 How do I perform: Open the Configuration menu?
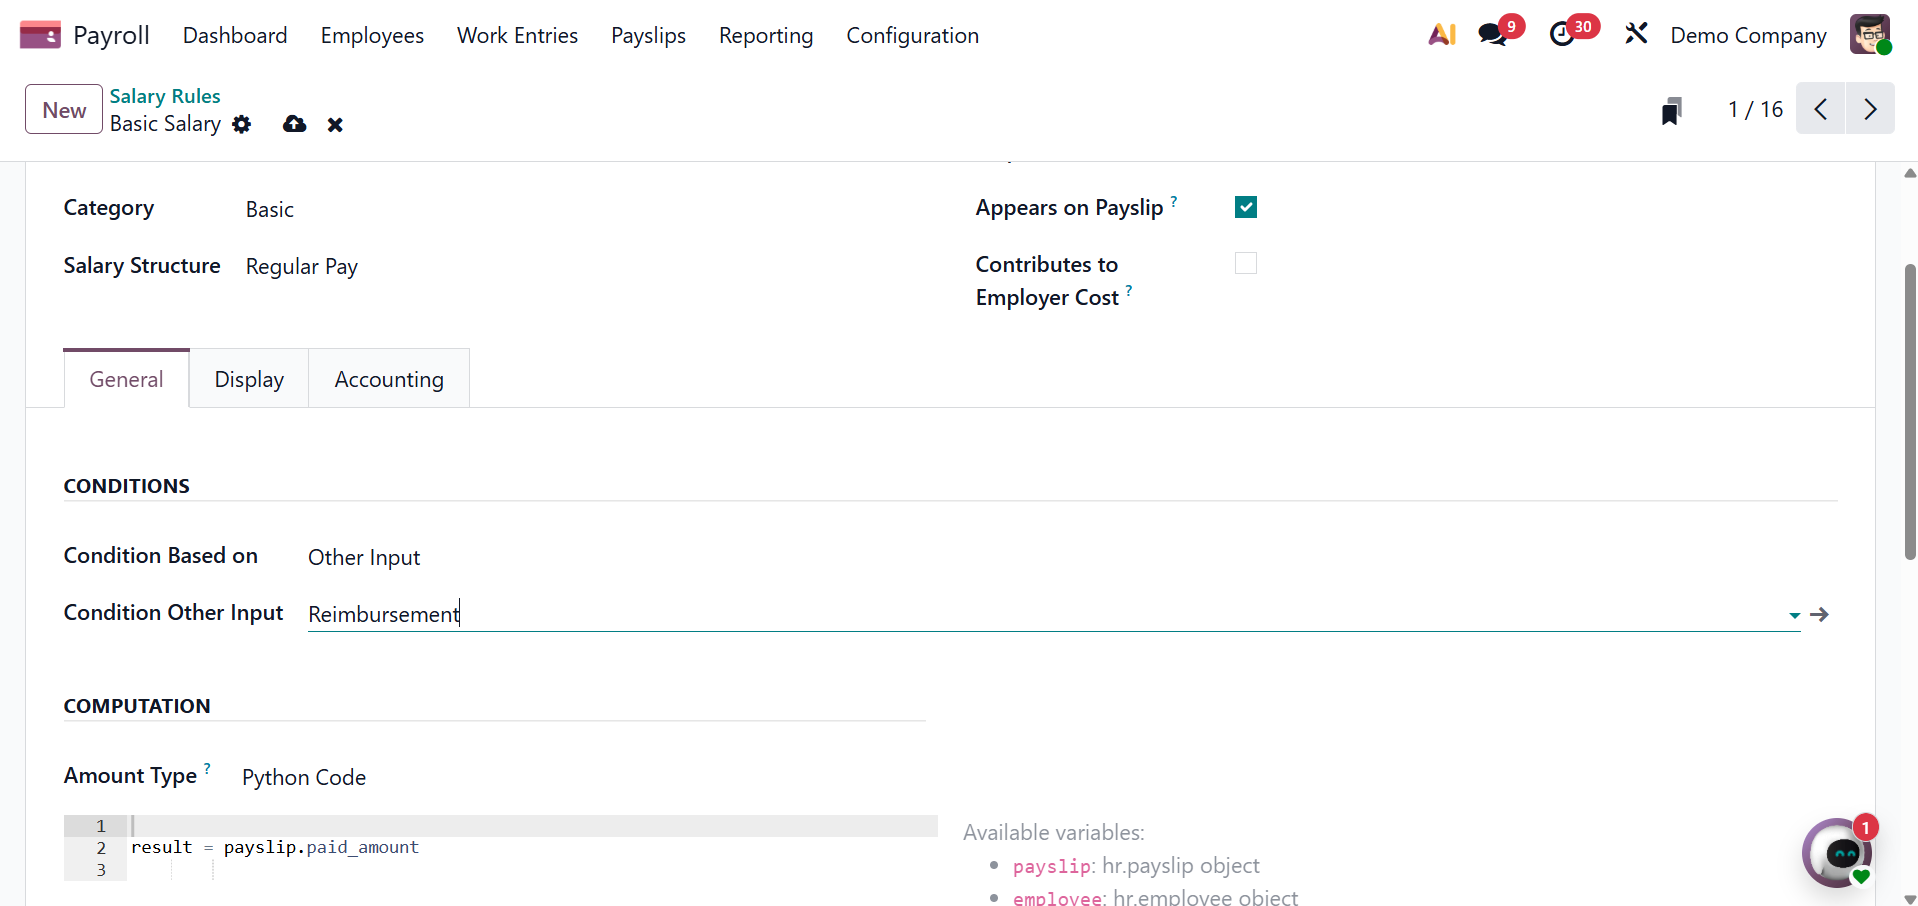coord(912,36)
